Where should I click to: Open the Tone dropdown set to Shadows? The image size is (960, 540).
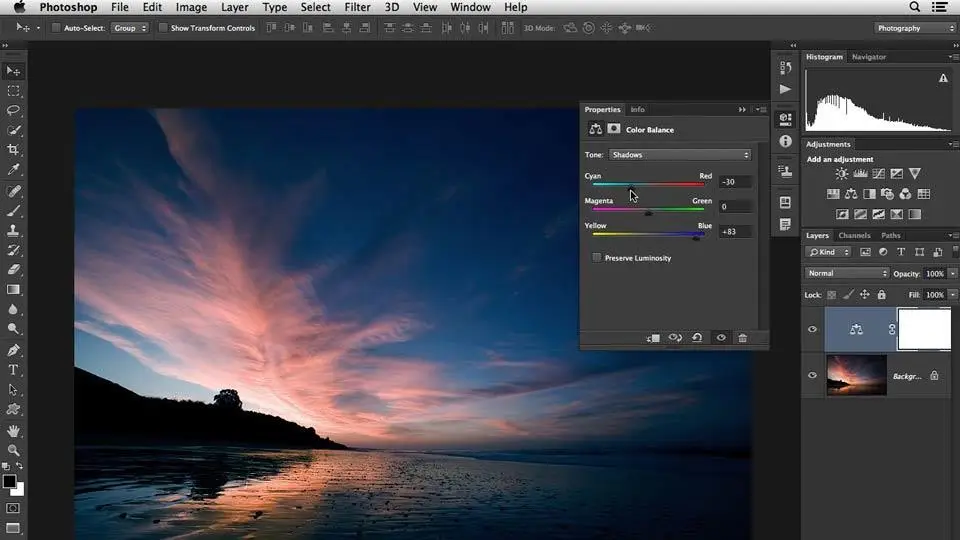click(x=680, y=155)
